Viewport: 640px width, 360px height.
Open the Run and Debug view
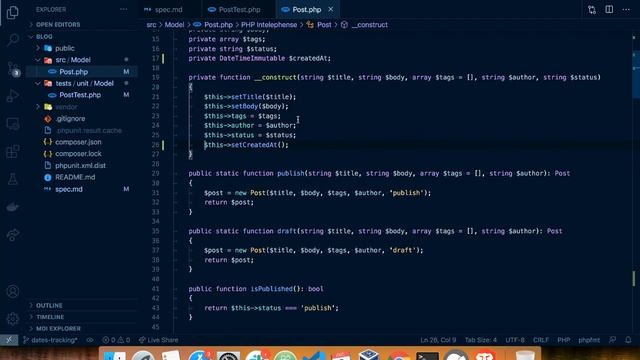coord(13,96)
